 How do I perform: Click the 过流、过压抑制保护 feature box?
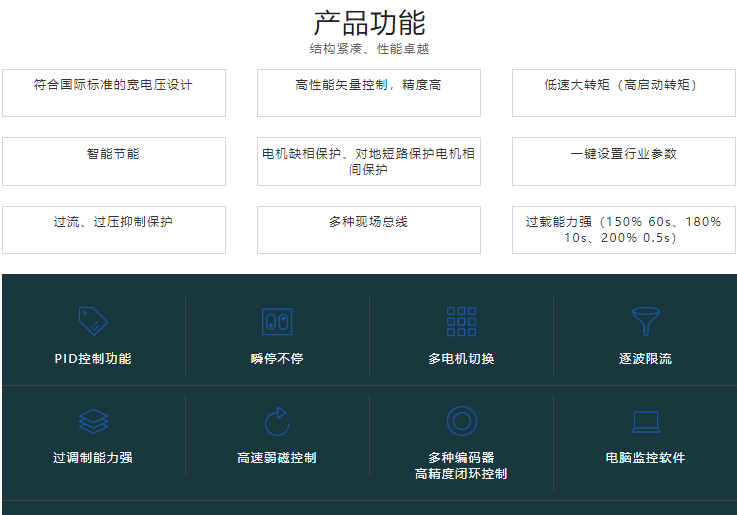pos(114,229)
